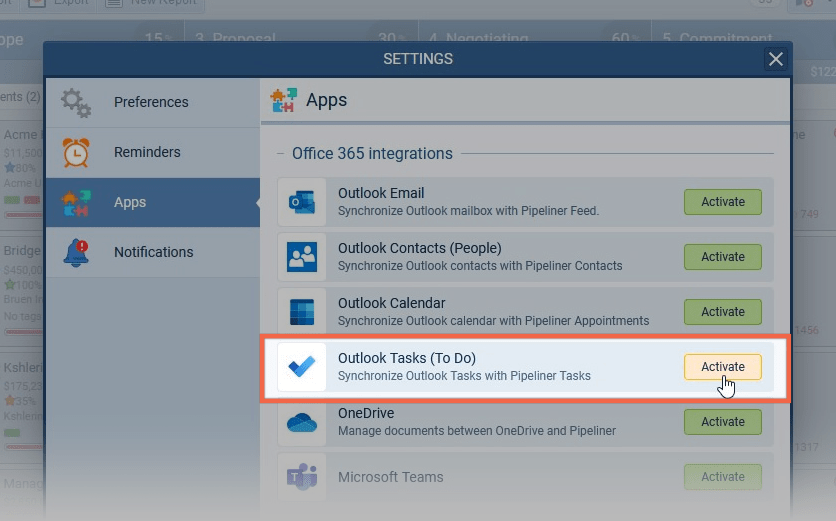Activate the Microsoft Teams integration
This screenshot has width=836, height=521.
[722, 477]
